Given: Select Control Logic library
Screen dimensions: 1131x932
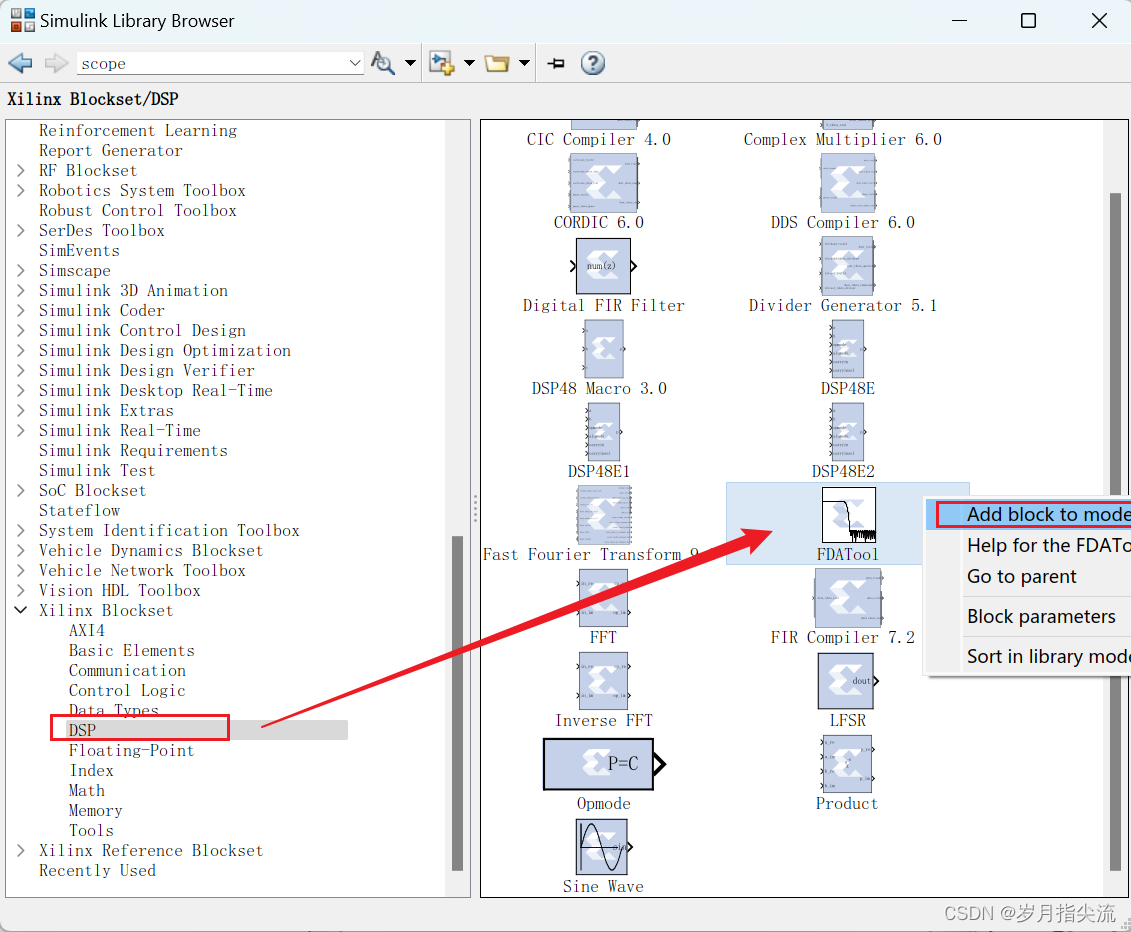Looking at the screenshot, I should point(127,690).
